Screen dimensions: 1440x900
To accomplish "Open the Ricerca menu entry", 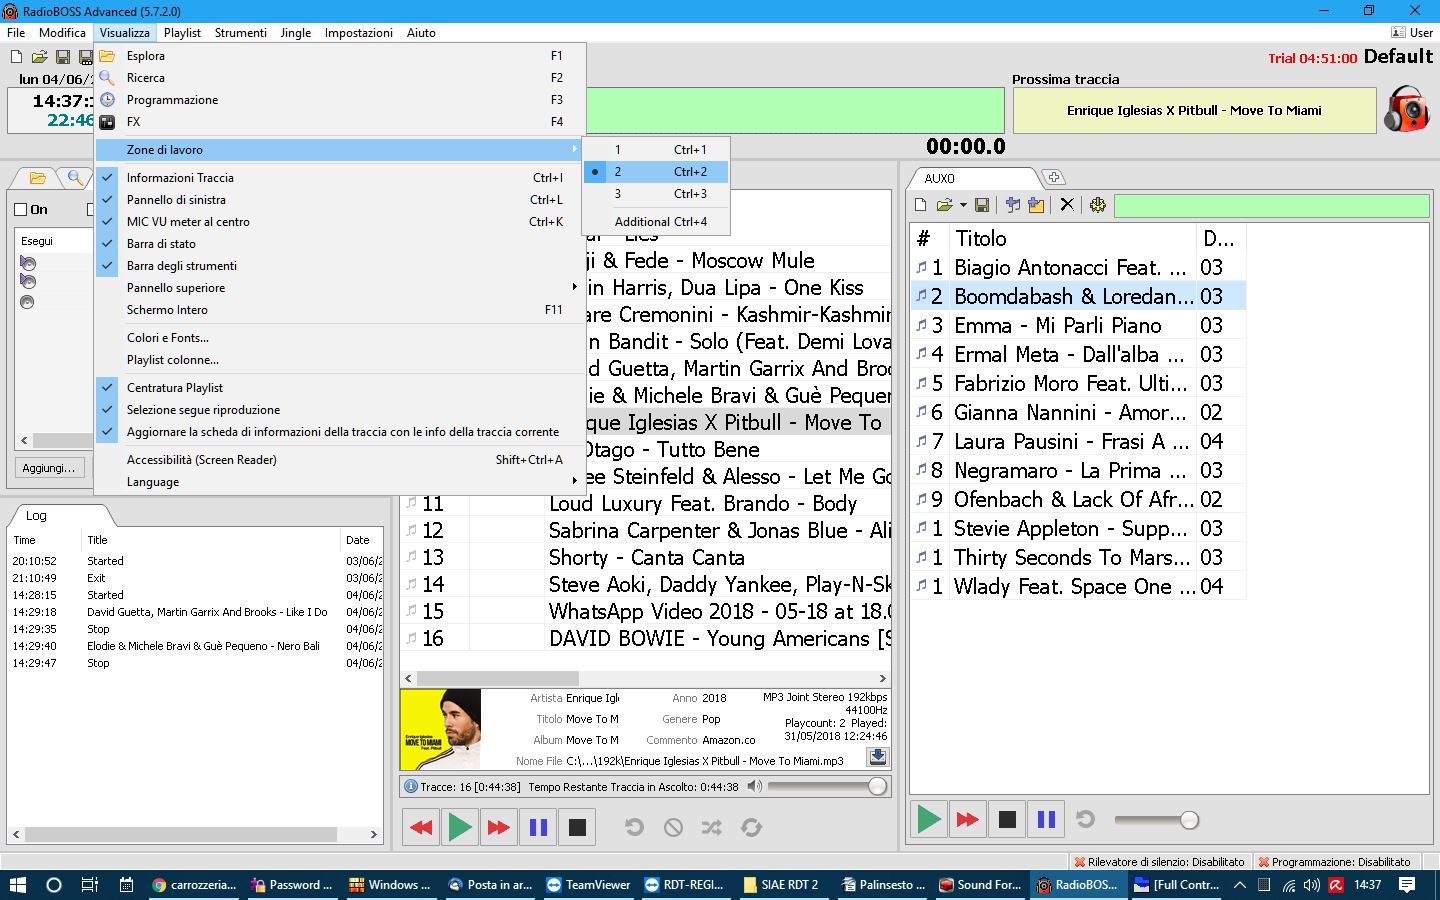I will pyautogui.click(x=340, y=78).
